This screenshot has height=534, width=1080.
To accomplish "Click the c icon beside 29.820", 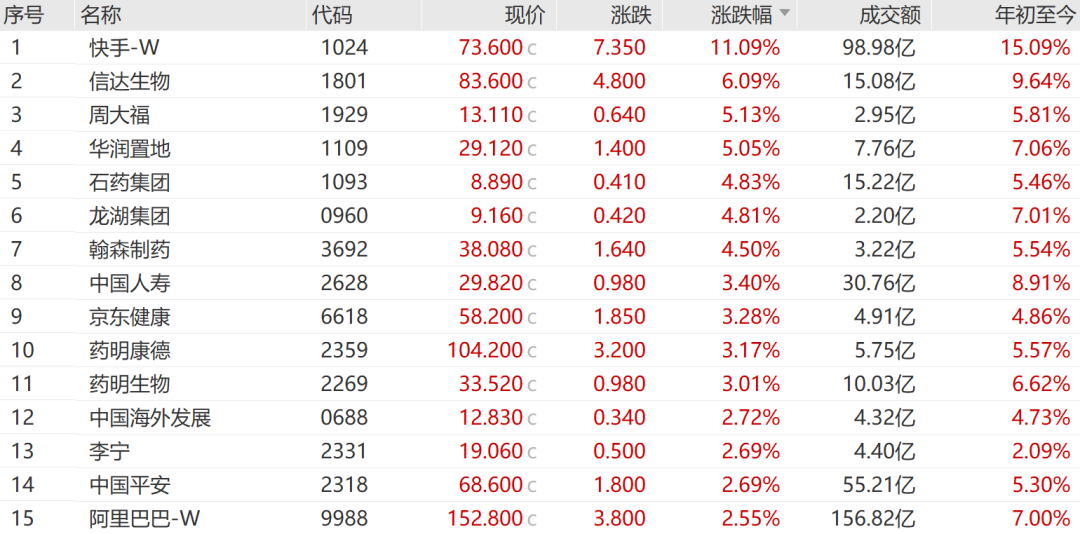I will (532, 284).
